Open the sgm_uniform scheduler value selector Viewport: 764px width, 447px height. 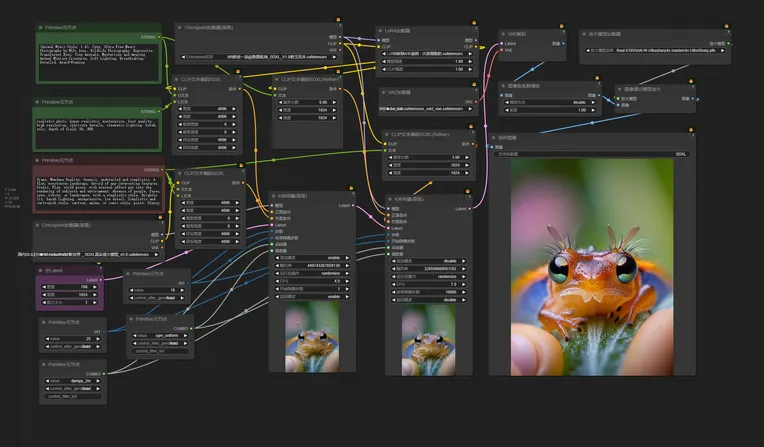point(160,336)
